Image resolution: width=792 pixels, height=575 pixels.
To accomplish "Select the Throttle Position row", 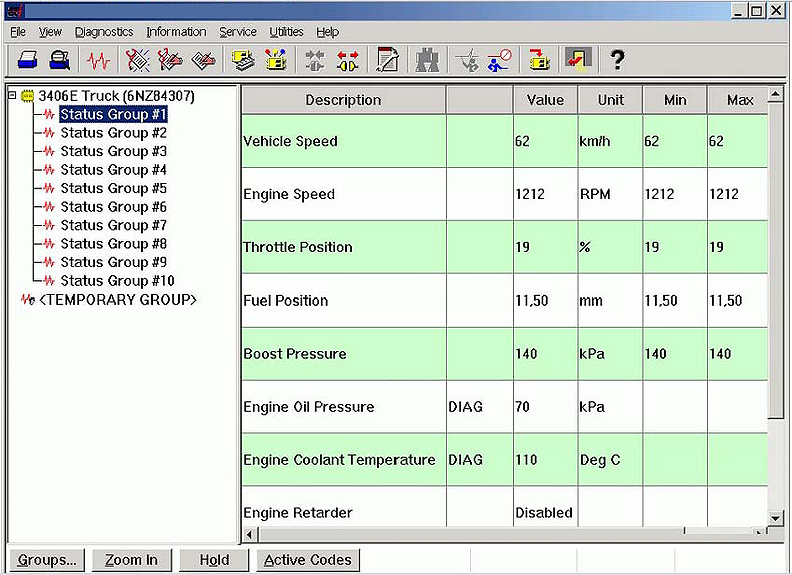I will (505, 247).
